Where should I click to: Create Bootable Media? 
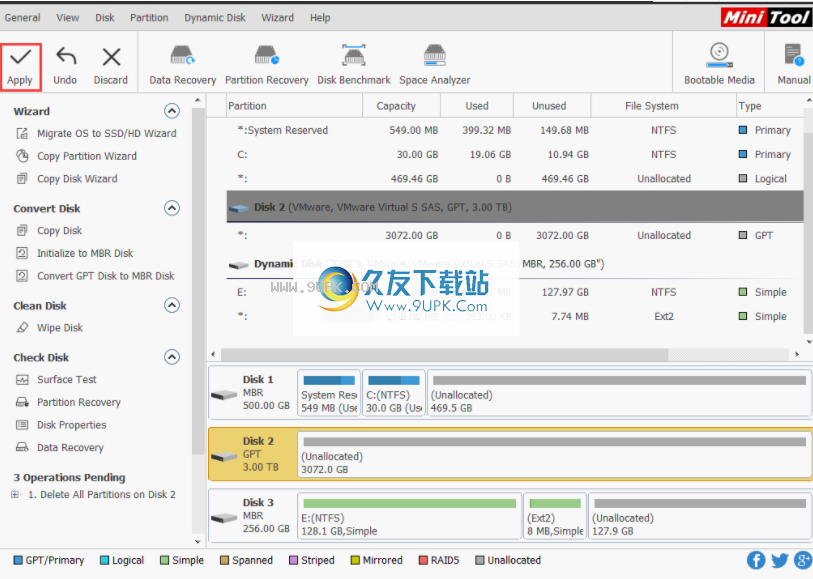tap(719, 65)
